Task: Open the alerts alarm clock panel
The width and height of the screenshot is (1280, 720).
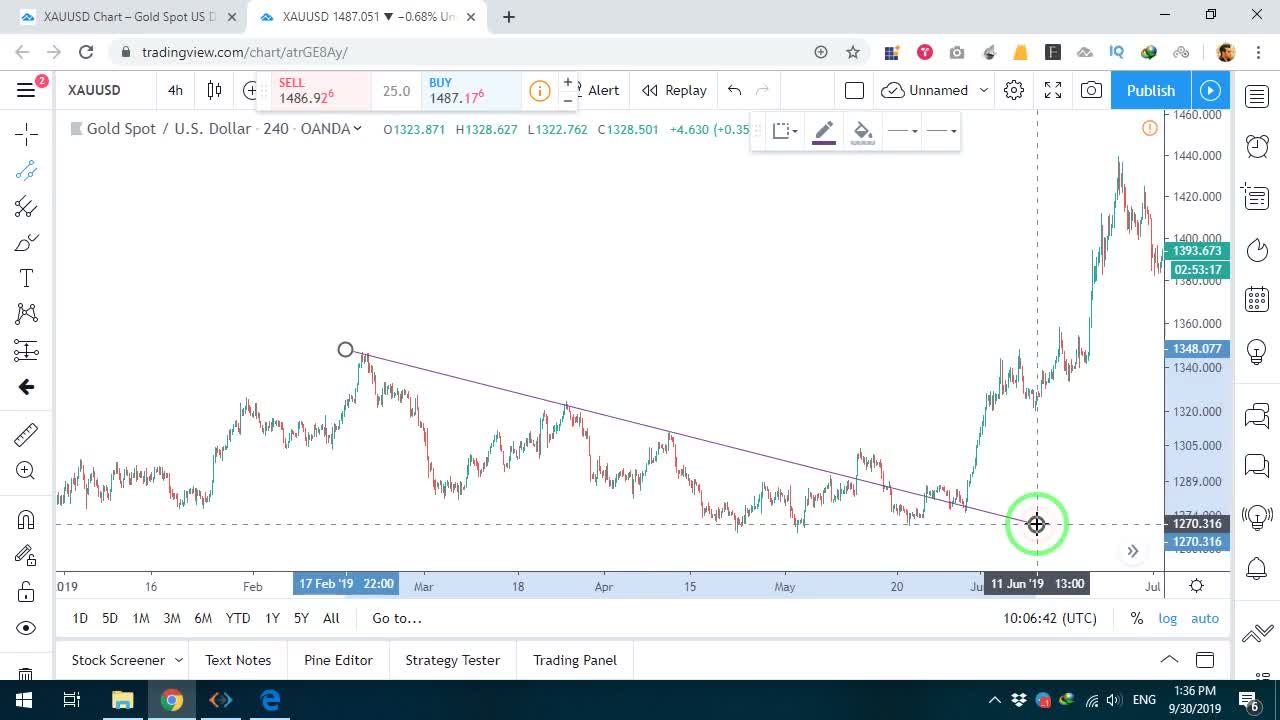Action: (1257, 146)
